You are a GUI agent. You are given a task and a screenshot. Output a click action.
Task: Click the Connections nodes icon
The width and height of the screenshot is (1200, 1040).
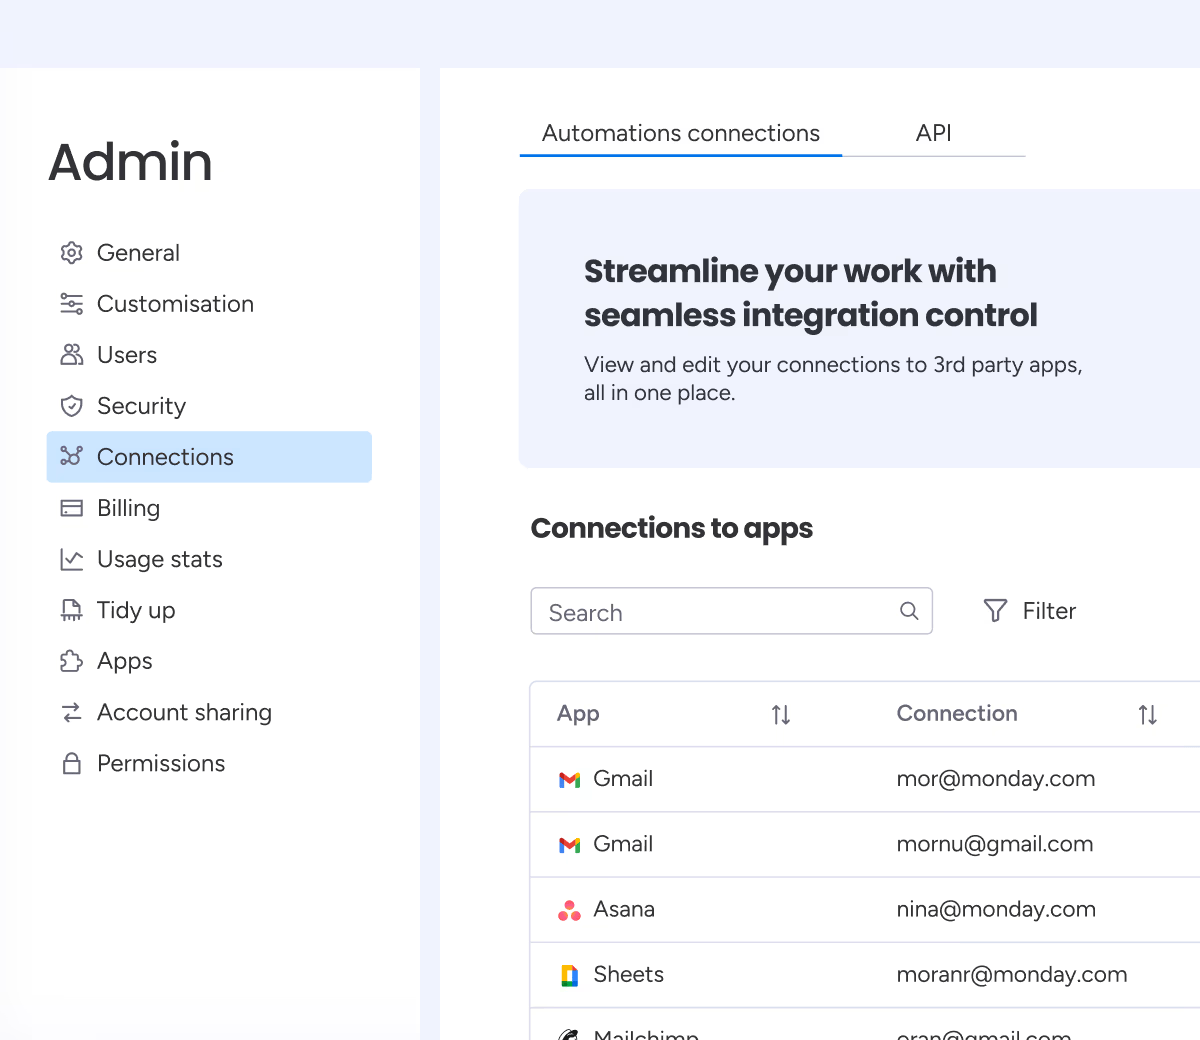(x=71, y=457)
